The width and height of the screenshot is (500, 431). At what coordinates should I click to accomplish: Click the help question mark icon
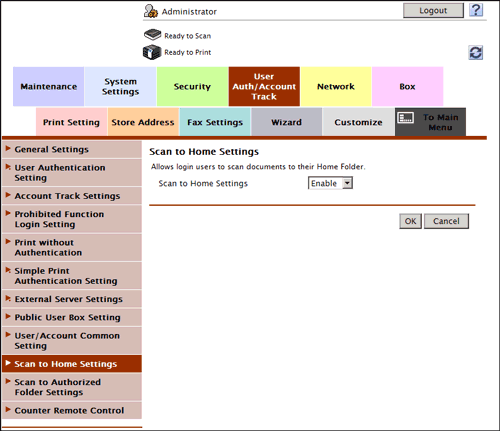tap(476, 10)
